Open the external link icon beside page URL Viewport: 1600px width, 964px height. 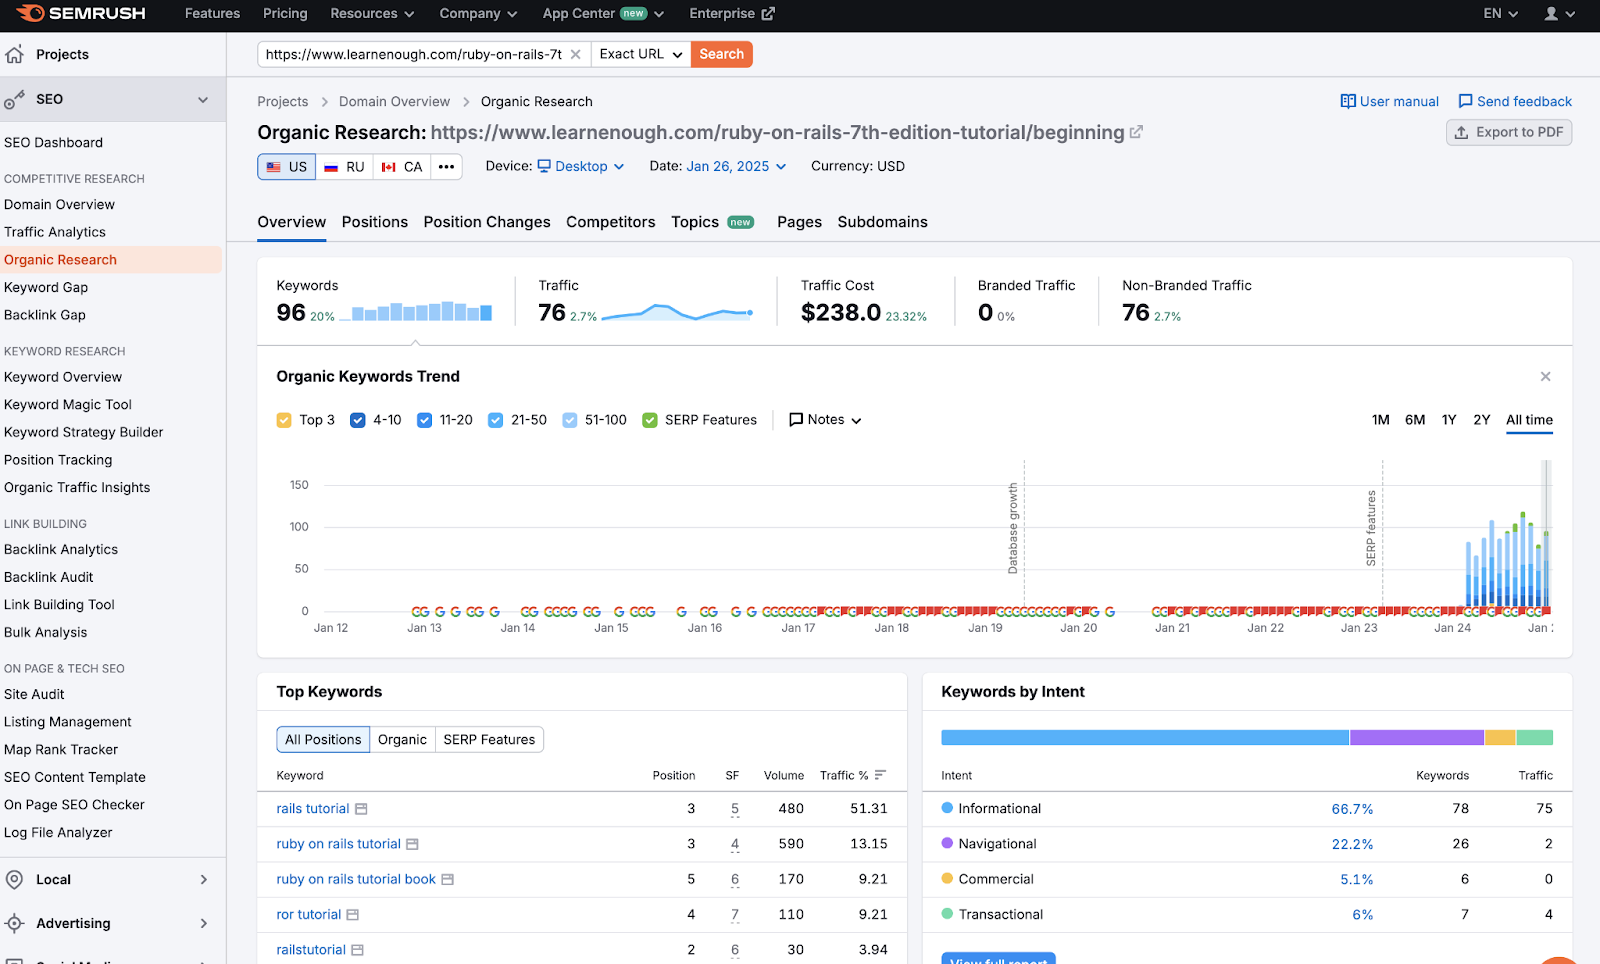[x=1136, y=132]
